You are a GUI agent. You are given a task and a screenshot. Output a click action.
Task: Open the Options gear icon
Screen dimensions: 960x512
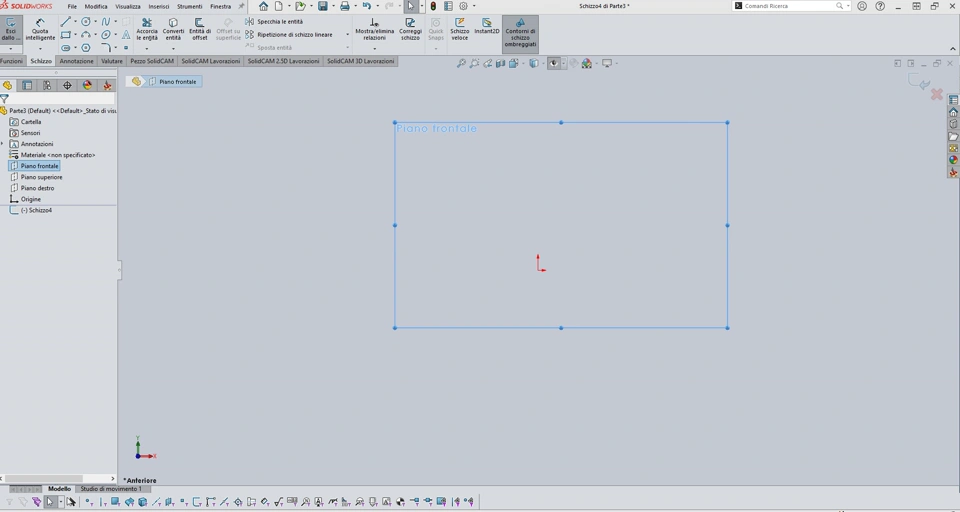pos(463,6)
